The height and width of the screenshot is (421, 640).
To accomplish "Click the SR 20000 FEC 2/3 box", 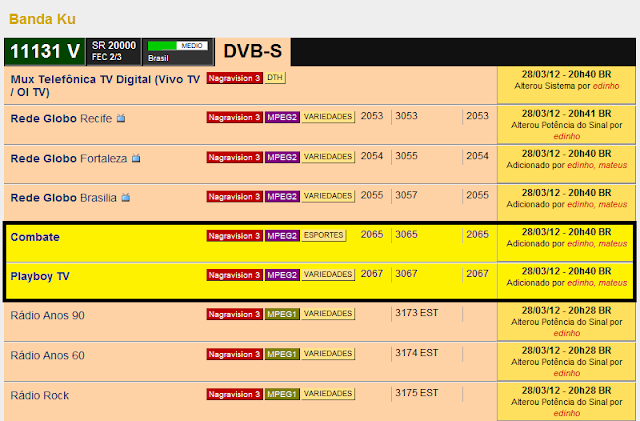I will click(x=113, y=51).
